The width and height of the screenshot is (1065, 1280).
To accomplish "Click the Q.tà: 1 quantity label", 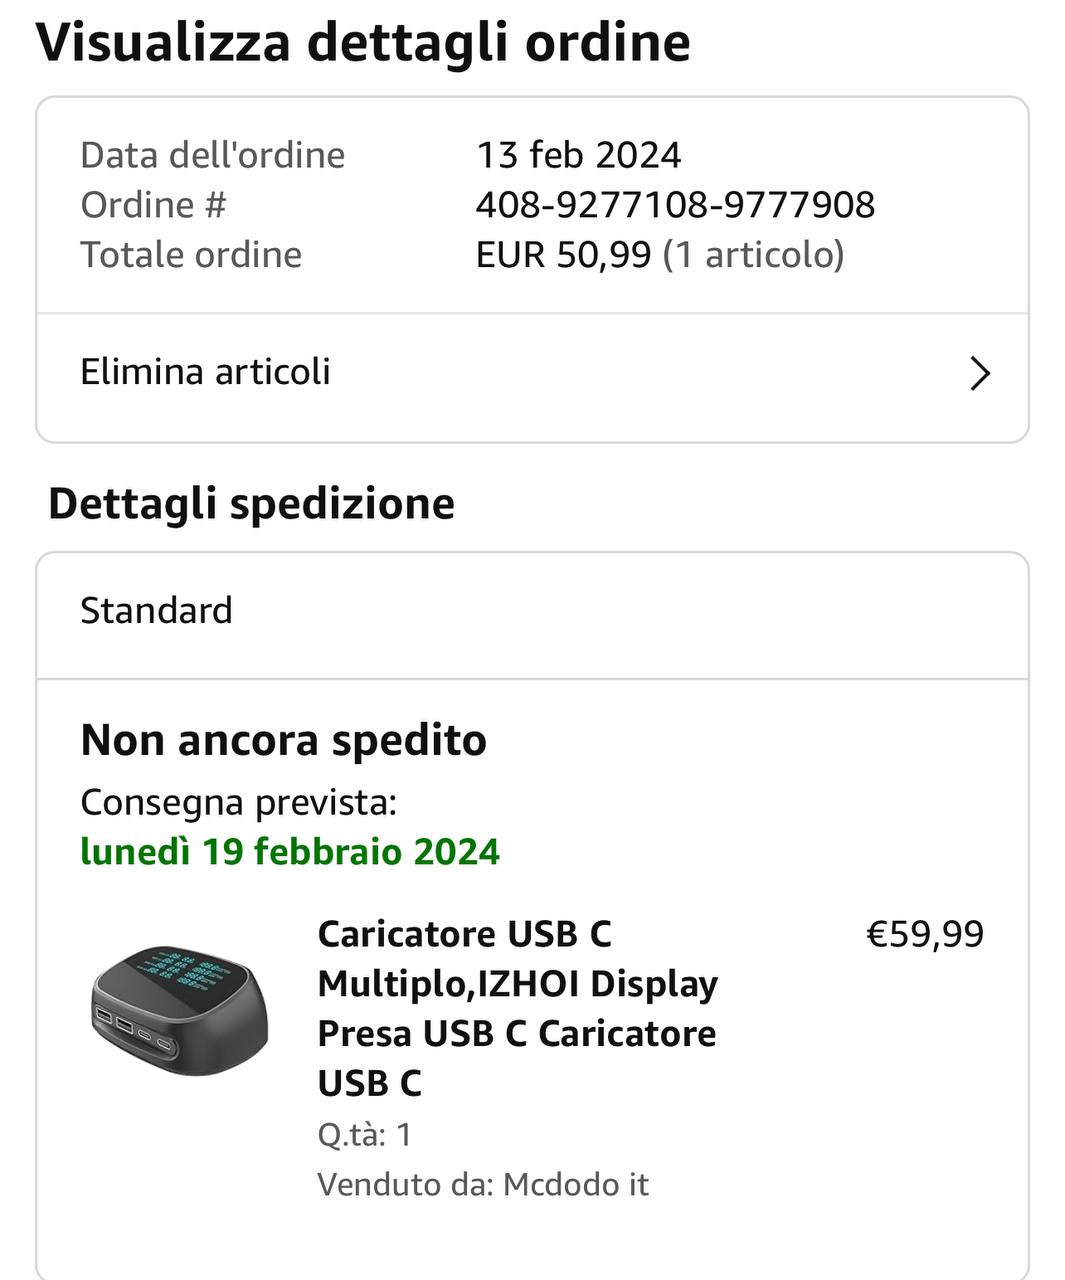I will point(365,1135).
